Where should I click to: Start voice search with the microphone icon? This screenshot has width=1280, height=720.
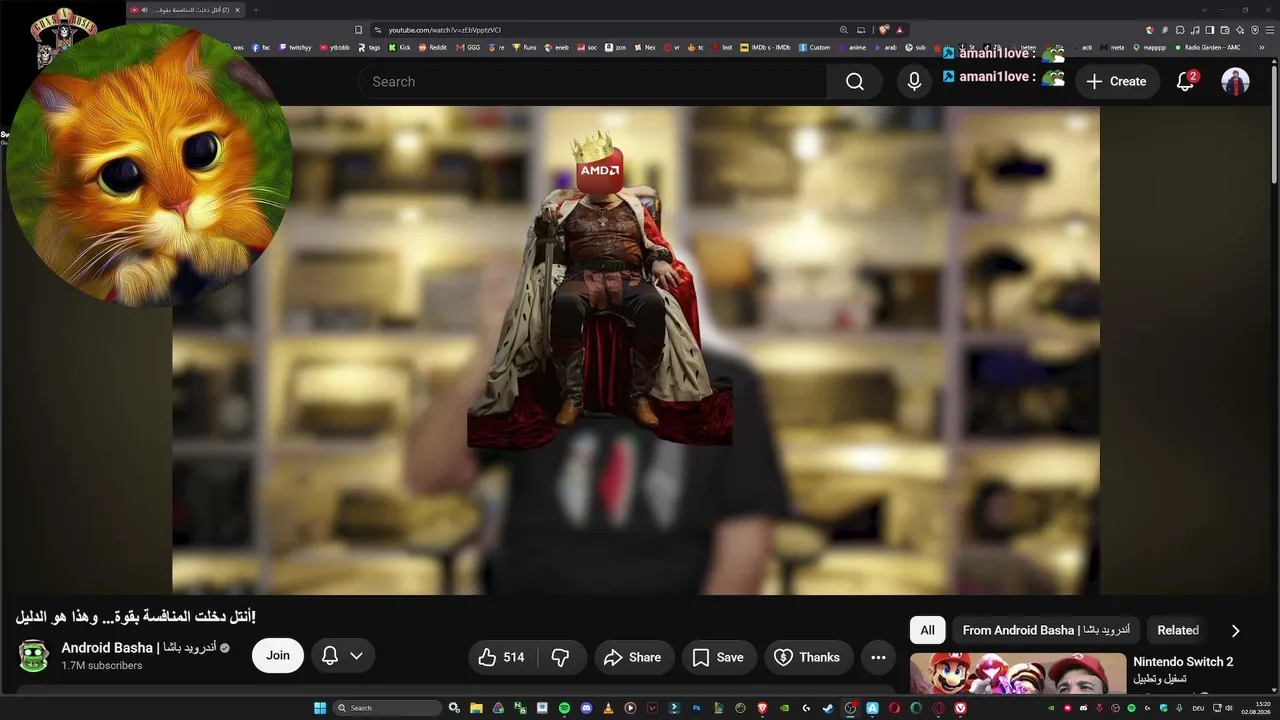coord(914,82)
